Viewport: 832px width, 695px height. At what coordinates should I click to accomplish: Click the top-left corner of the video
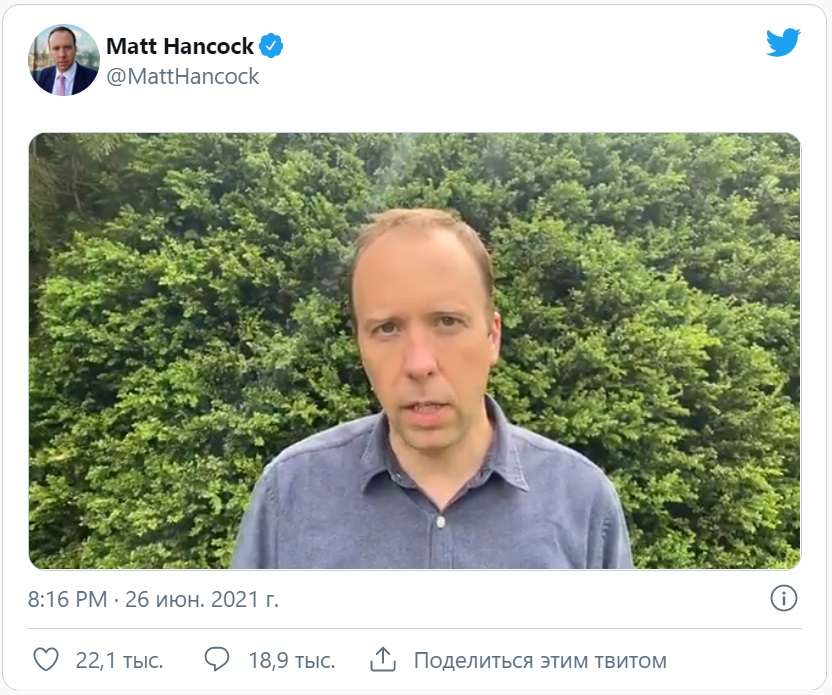[x=37, y=141]
